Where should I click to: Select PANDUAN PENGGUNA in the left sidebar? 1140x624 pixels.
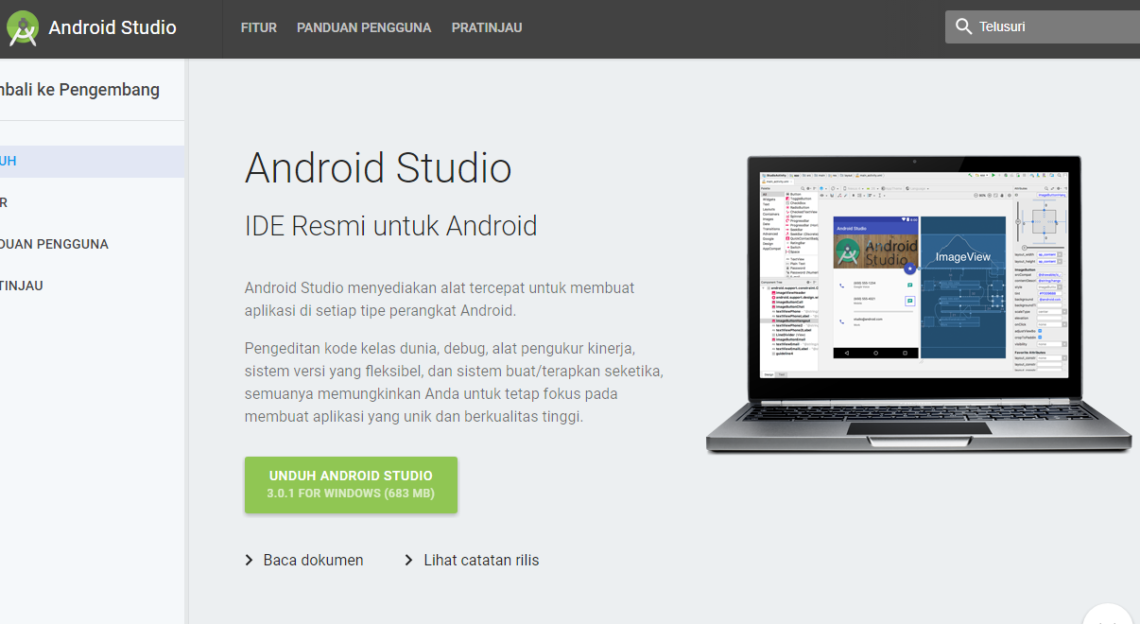click(54, 244)
